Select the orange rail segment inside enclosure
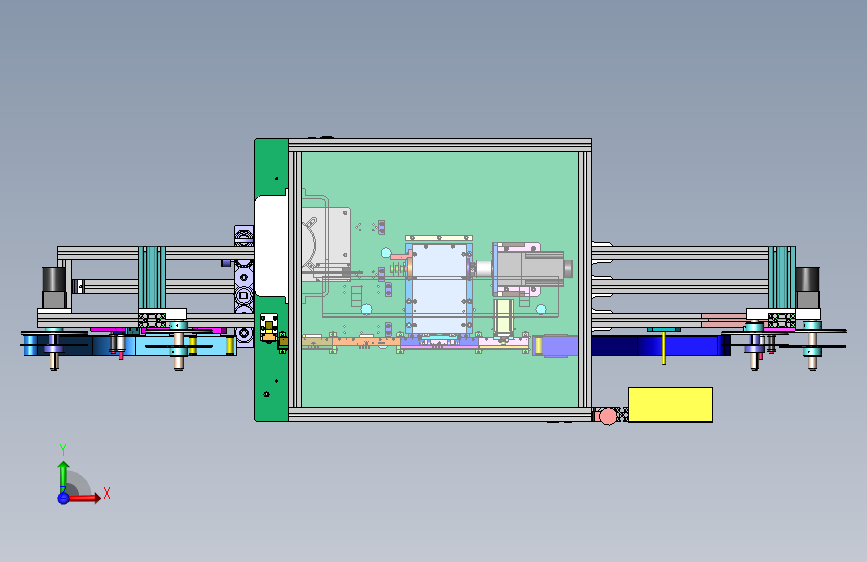 pyautogui.click(x=365, y=342)
